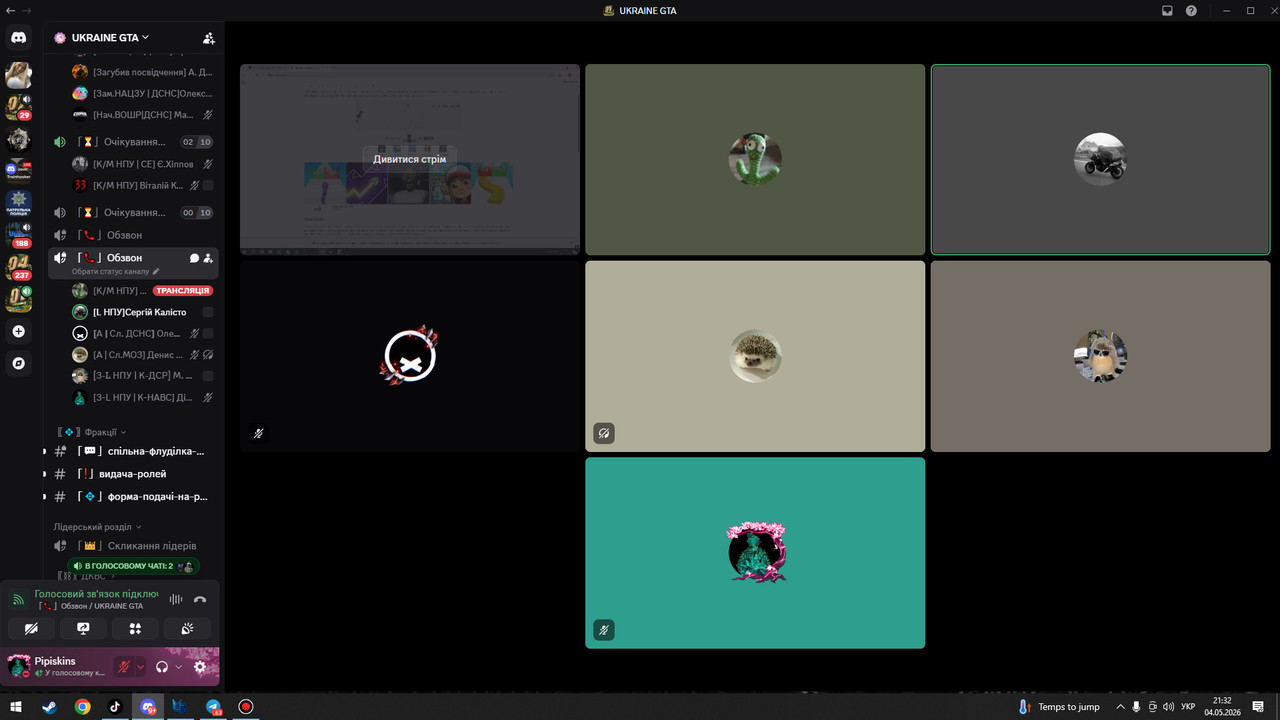Open the Discord inbox icon in title bar
The width and height of the screenshot is (1280, 720).
click(1167, 10)
